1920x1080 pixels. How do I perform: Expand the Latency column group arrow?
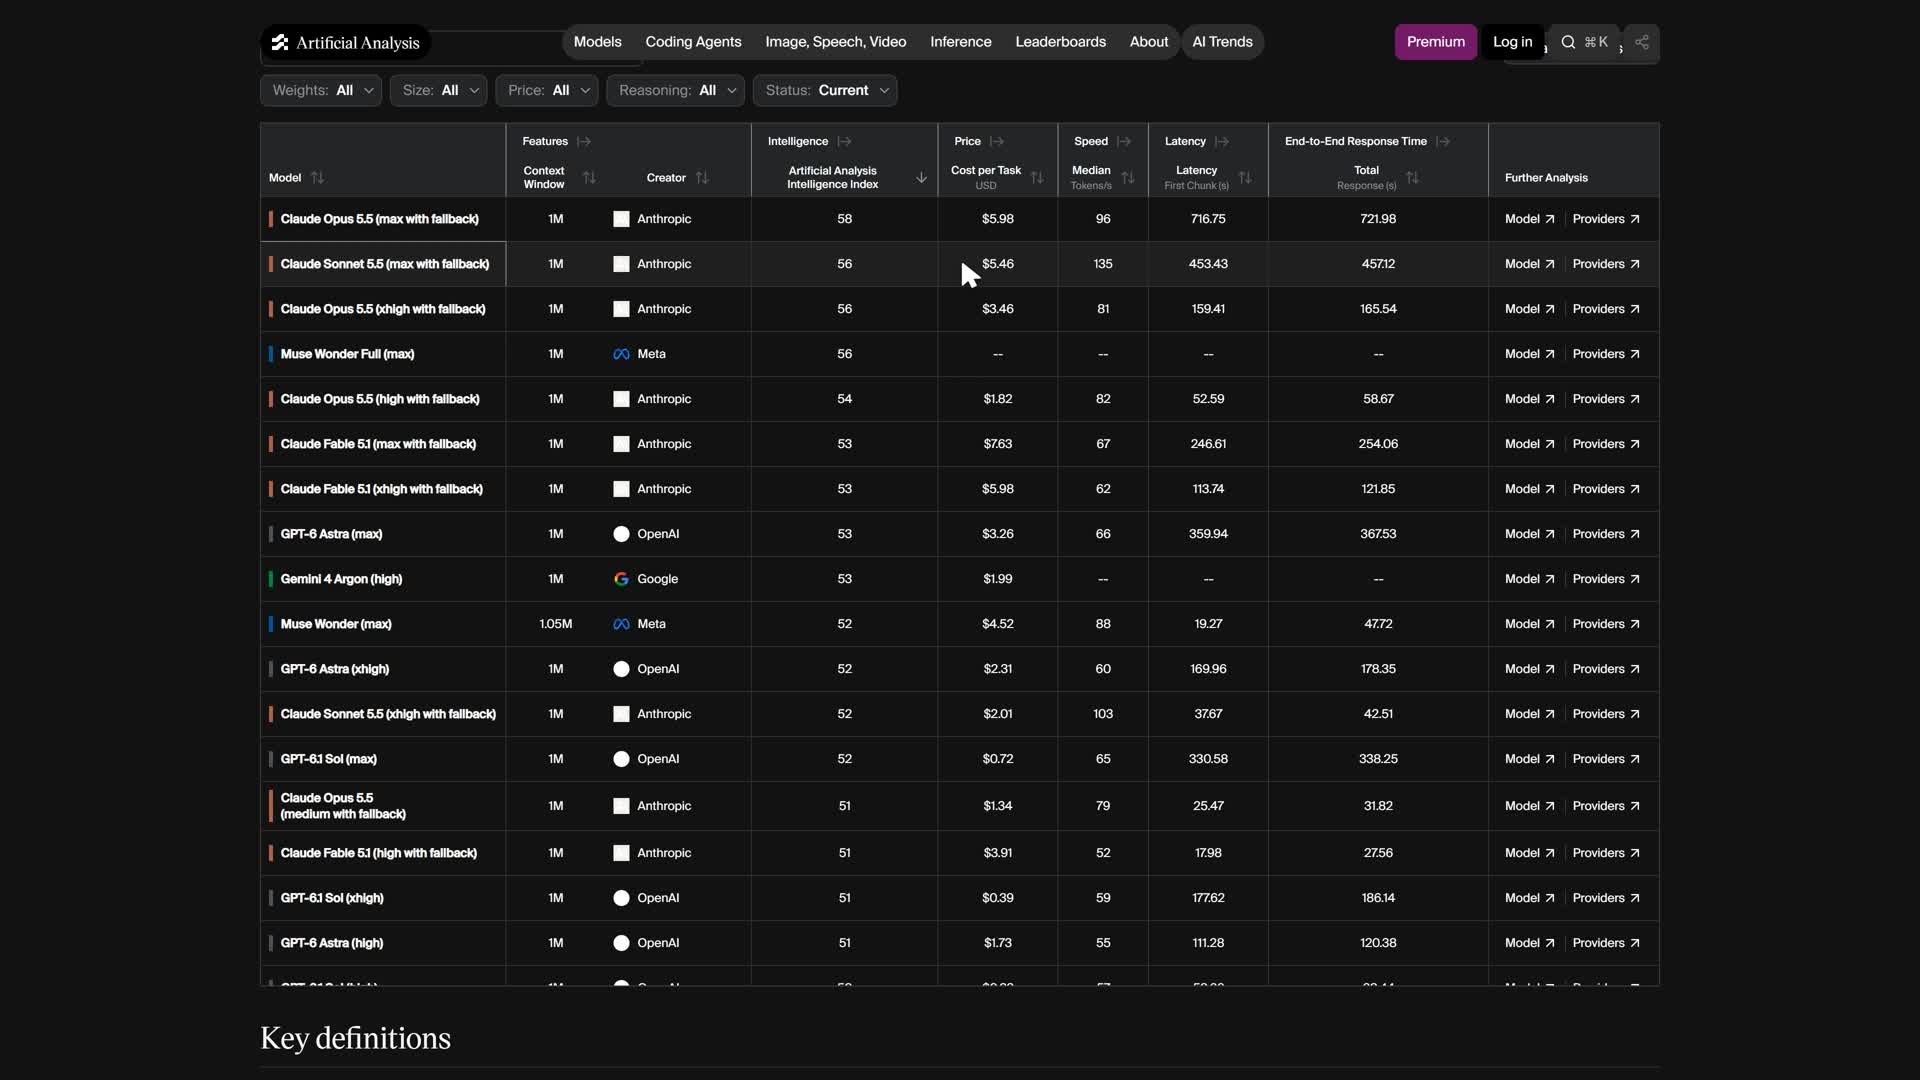1222,142
